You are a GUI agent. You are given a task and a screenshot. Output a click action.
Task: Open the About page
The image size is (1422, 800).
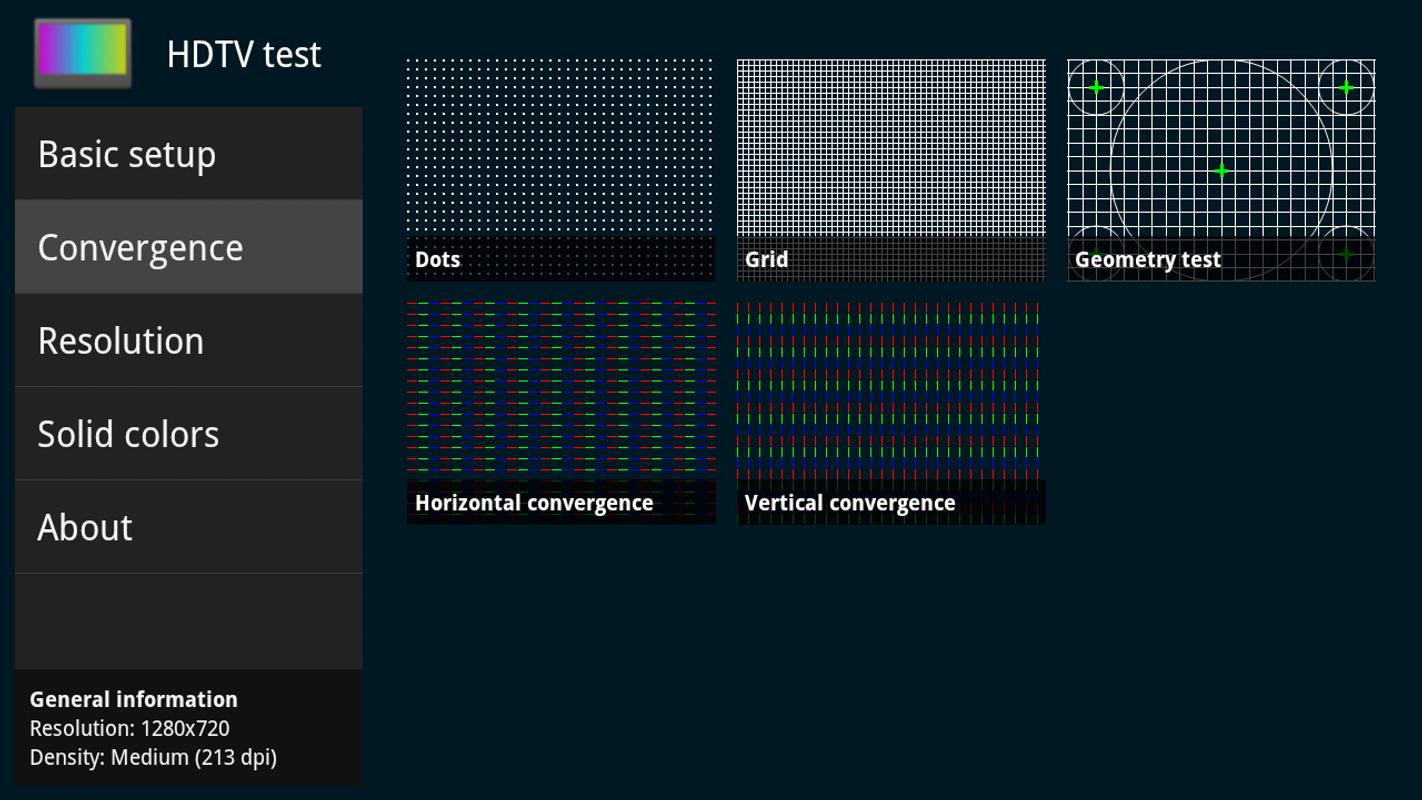tap(189, 526)
